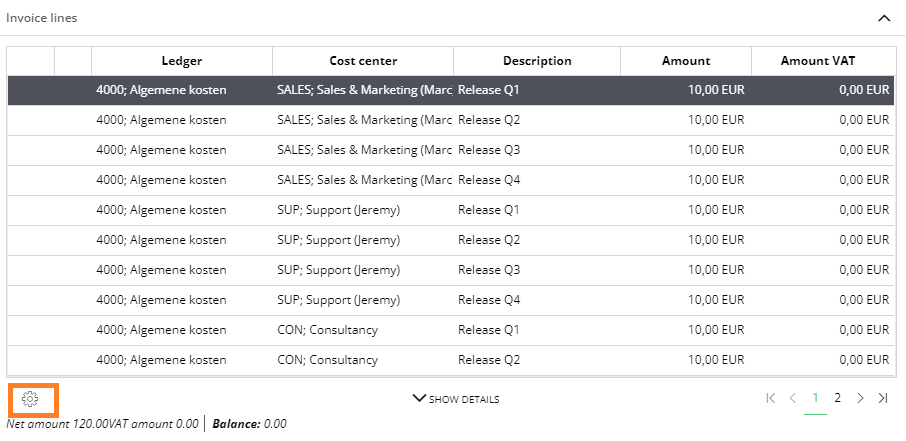Sort by the Cost center column header
This screenshot has height=441, width=906.
tap(362, 61)
